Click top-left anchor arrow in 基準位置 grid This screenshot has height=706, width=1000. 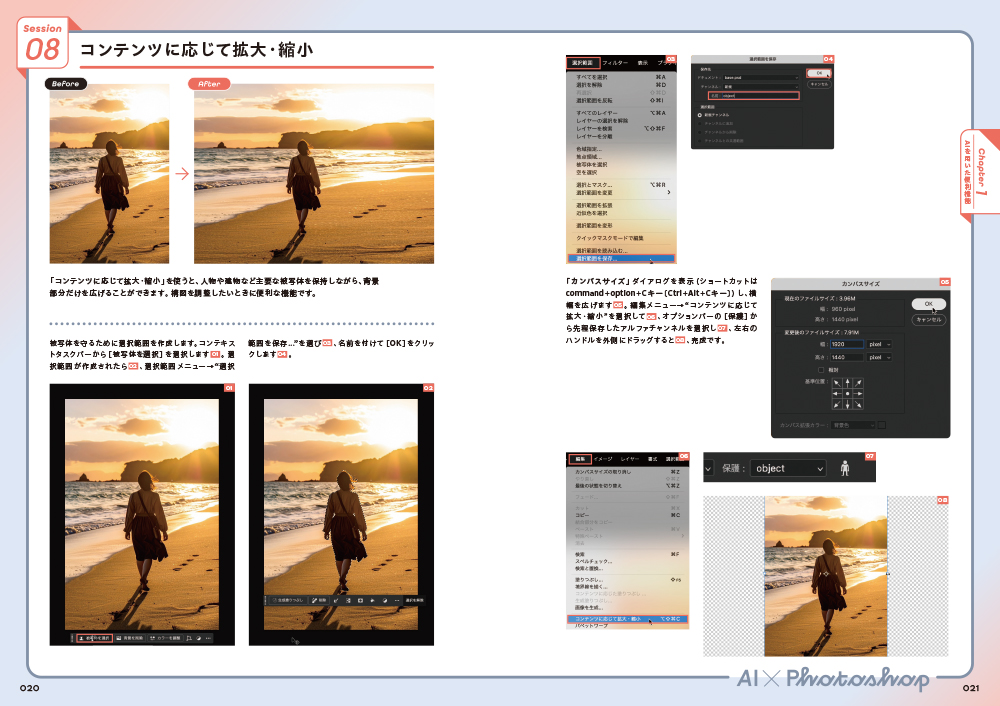pyautogui.click(x=835, y=381)
